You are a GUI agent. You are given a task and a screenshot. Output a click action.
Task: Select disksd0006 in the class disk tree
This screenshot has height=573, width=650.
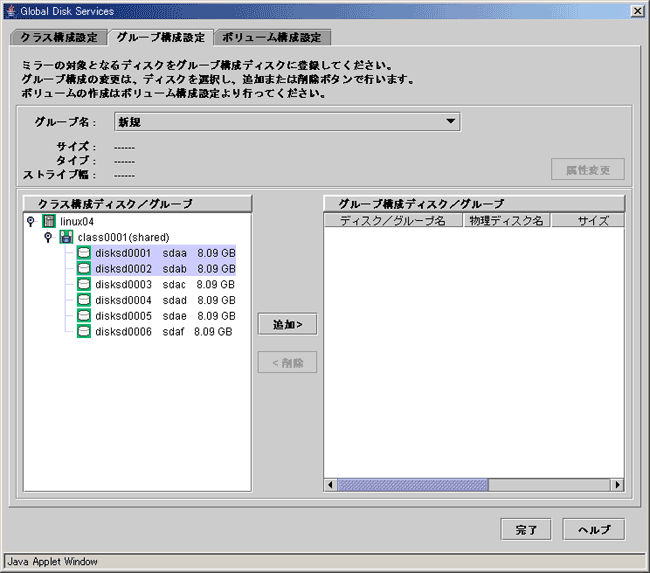point(123,332)
